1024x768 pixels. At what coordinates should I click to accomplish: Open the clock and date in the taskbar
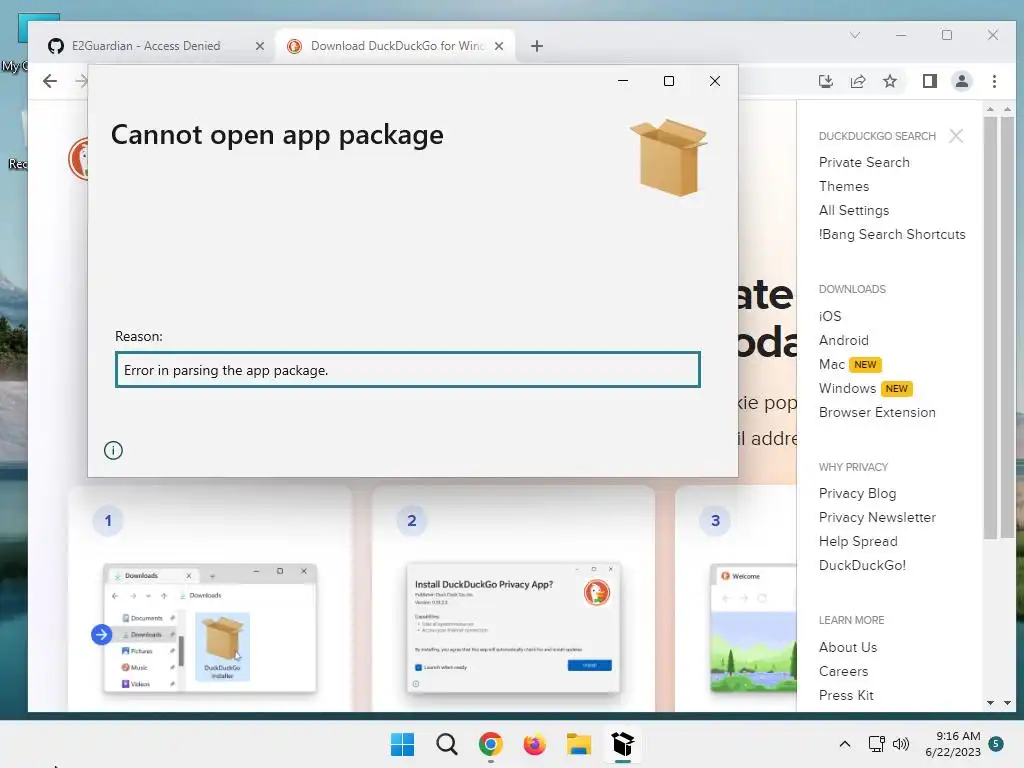click(x=953, y=744)
